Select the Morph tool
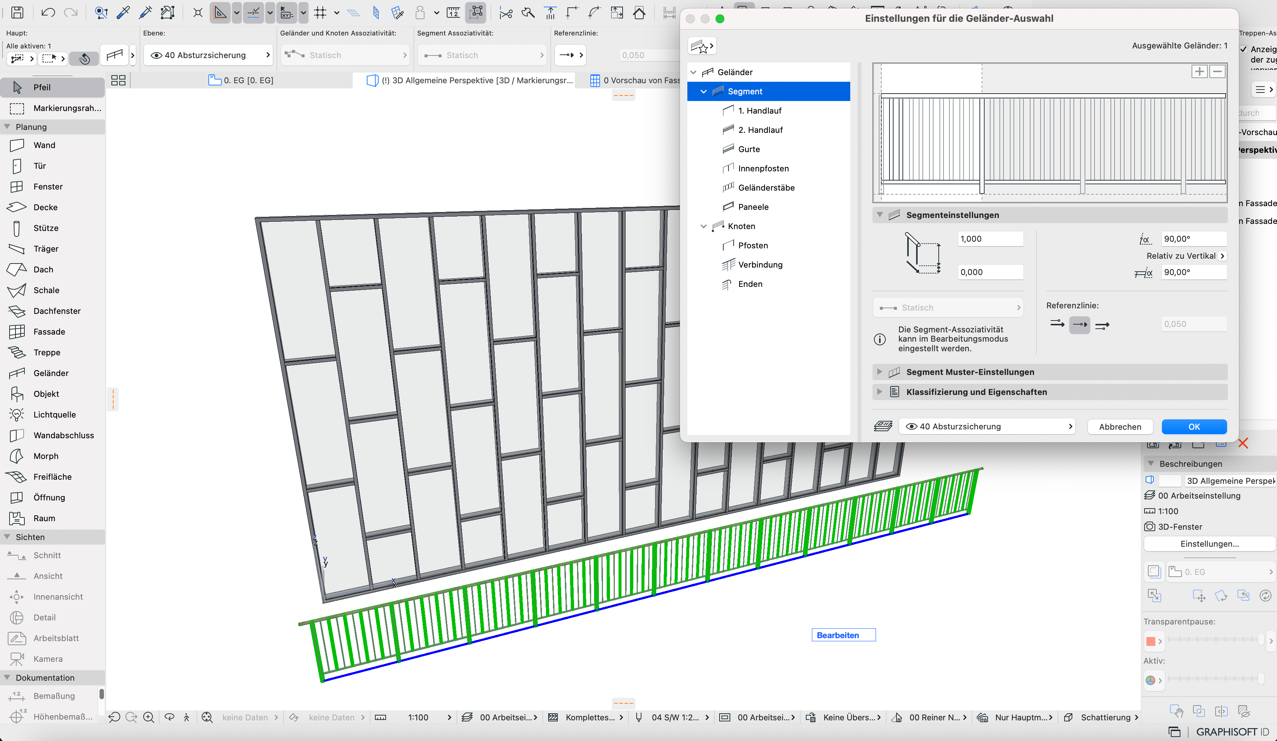This screenshot has height=741, width=1277. [52, 456]
